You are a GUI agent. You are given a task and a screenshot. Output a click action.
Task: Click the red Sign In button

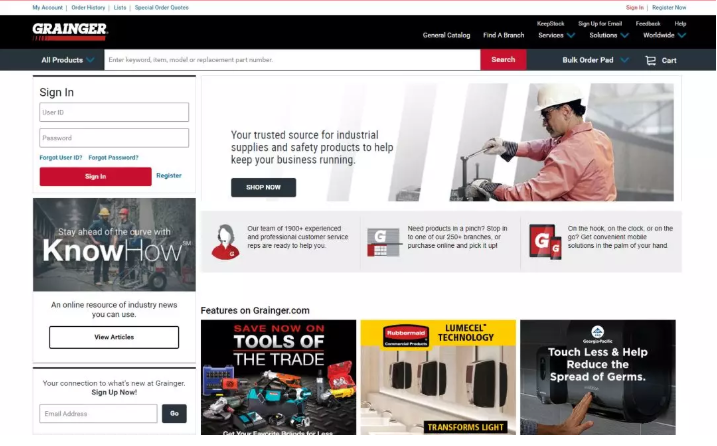pos(95,176)
